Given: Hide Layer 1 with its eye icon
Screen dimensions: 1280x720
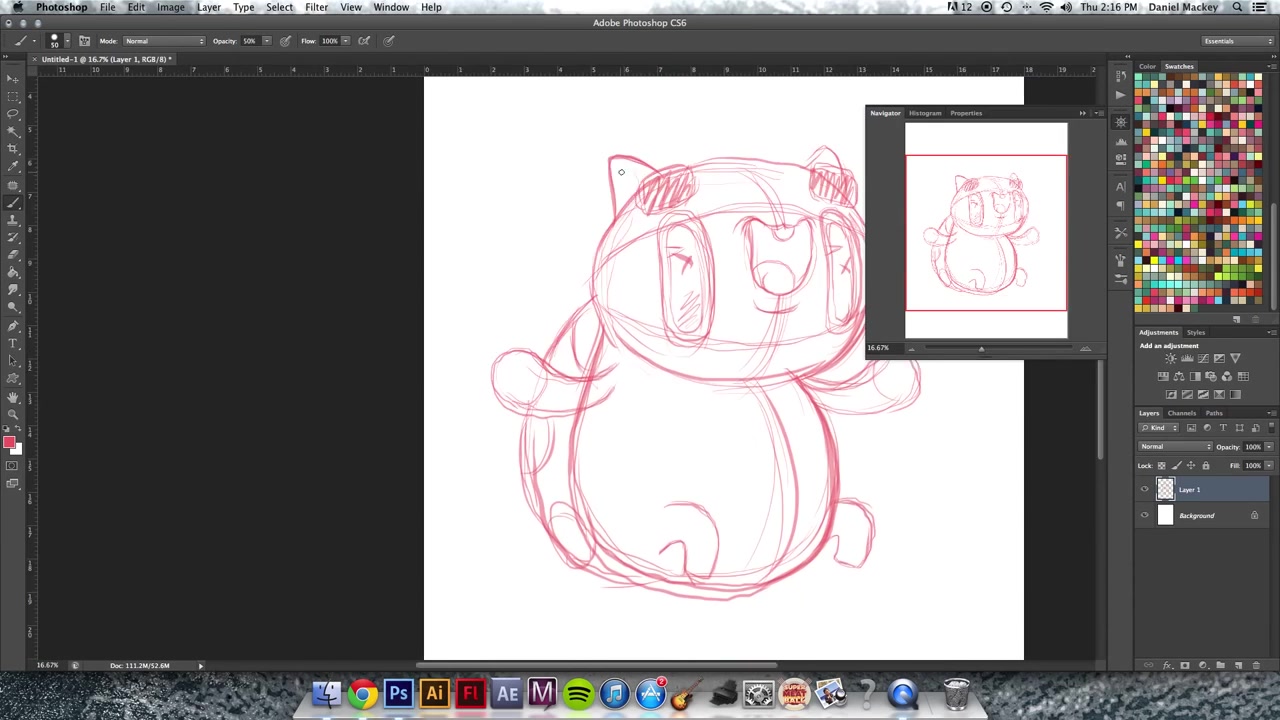Looking at the screenshot, I should coord(1144,489).
